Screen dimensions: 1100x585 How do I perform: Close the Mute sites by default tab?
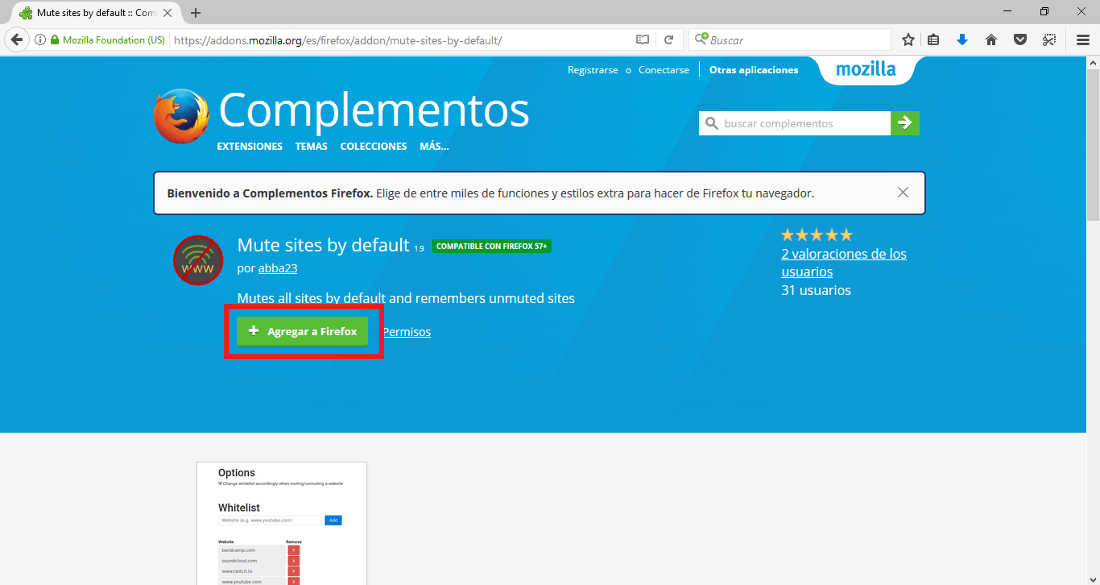[167, 13]
